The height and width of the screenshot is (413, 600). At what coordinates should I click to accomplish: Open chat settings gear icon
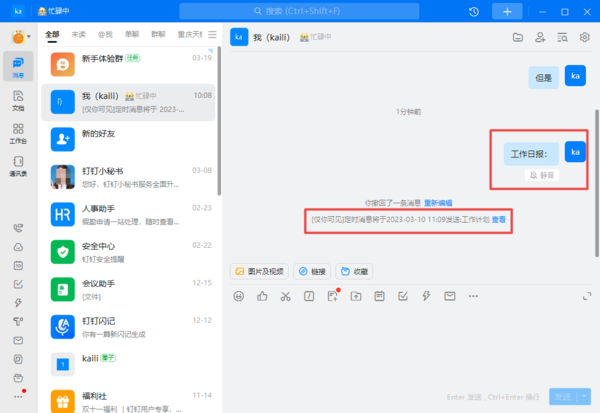pos(585,37)
